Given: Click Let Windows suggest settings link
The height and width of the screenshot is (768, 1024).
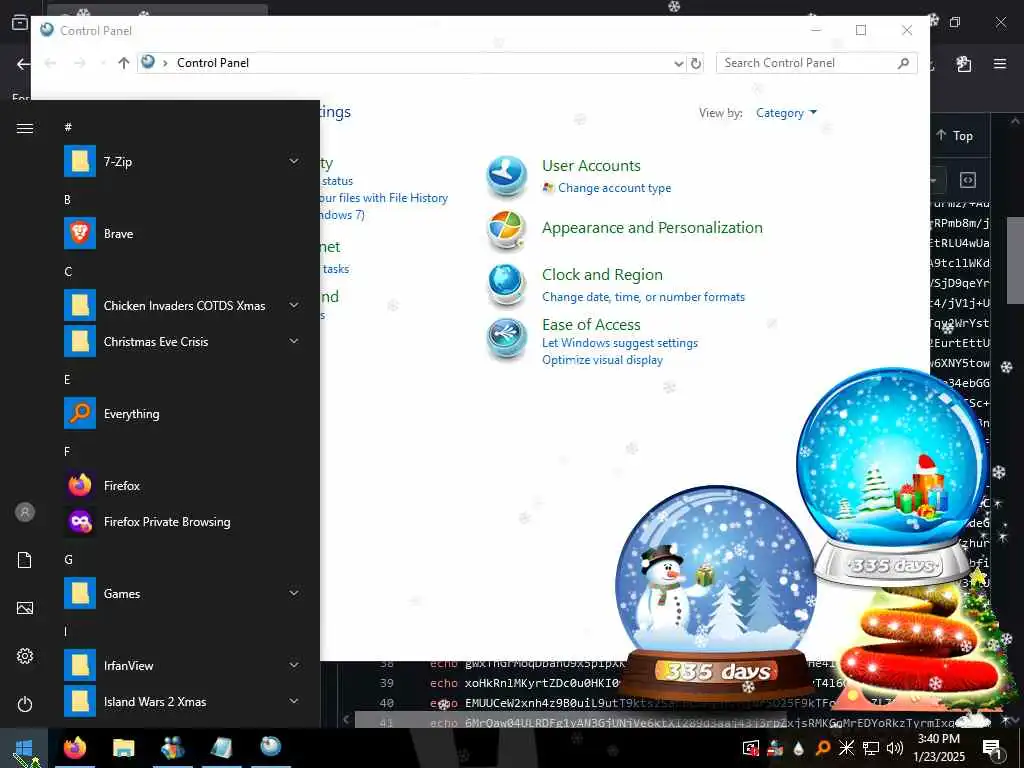Looking at the screenshot, I should (620, 343).
